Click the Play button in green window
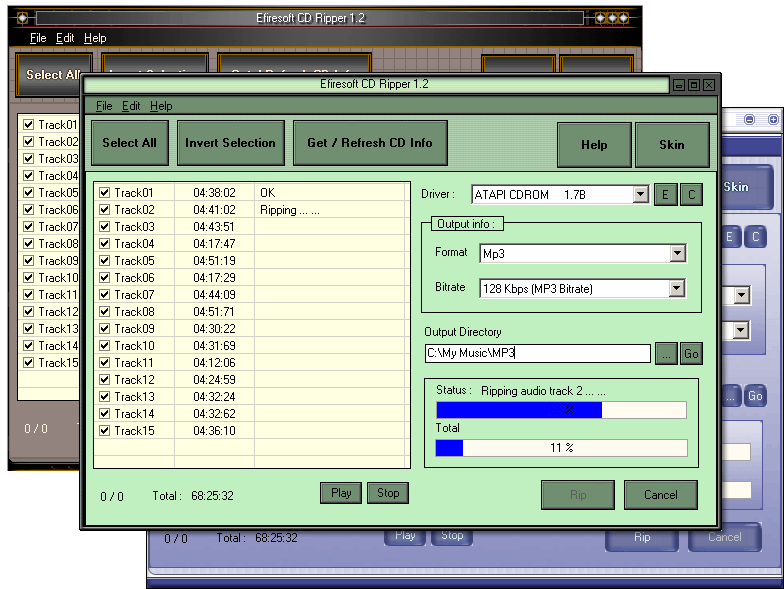 (x=341, y=493)
